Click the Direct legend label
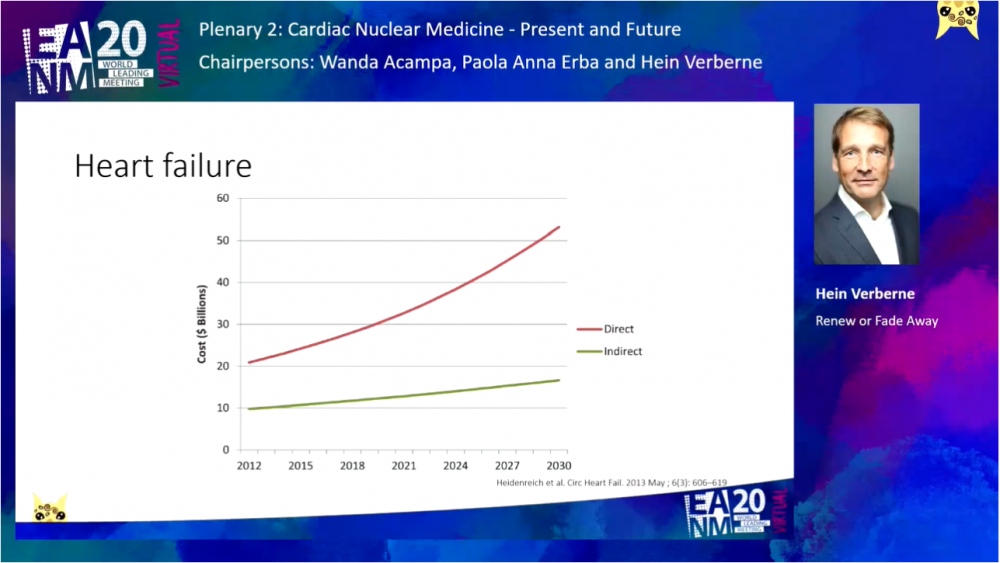 [x=619, y=329]
